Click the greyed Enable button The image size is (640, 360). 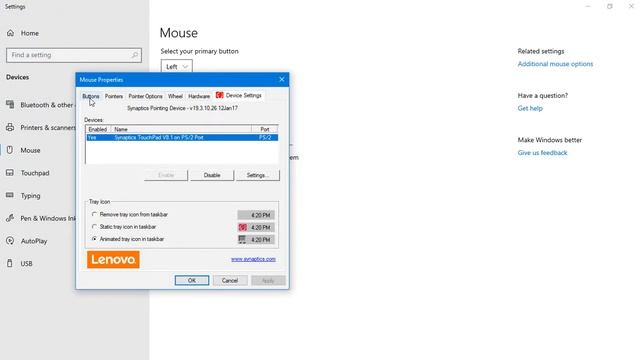(x=166, y=175)
